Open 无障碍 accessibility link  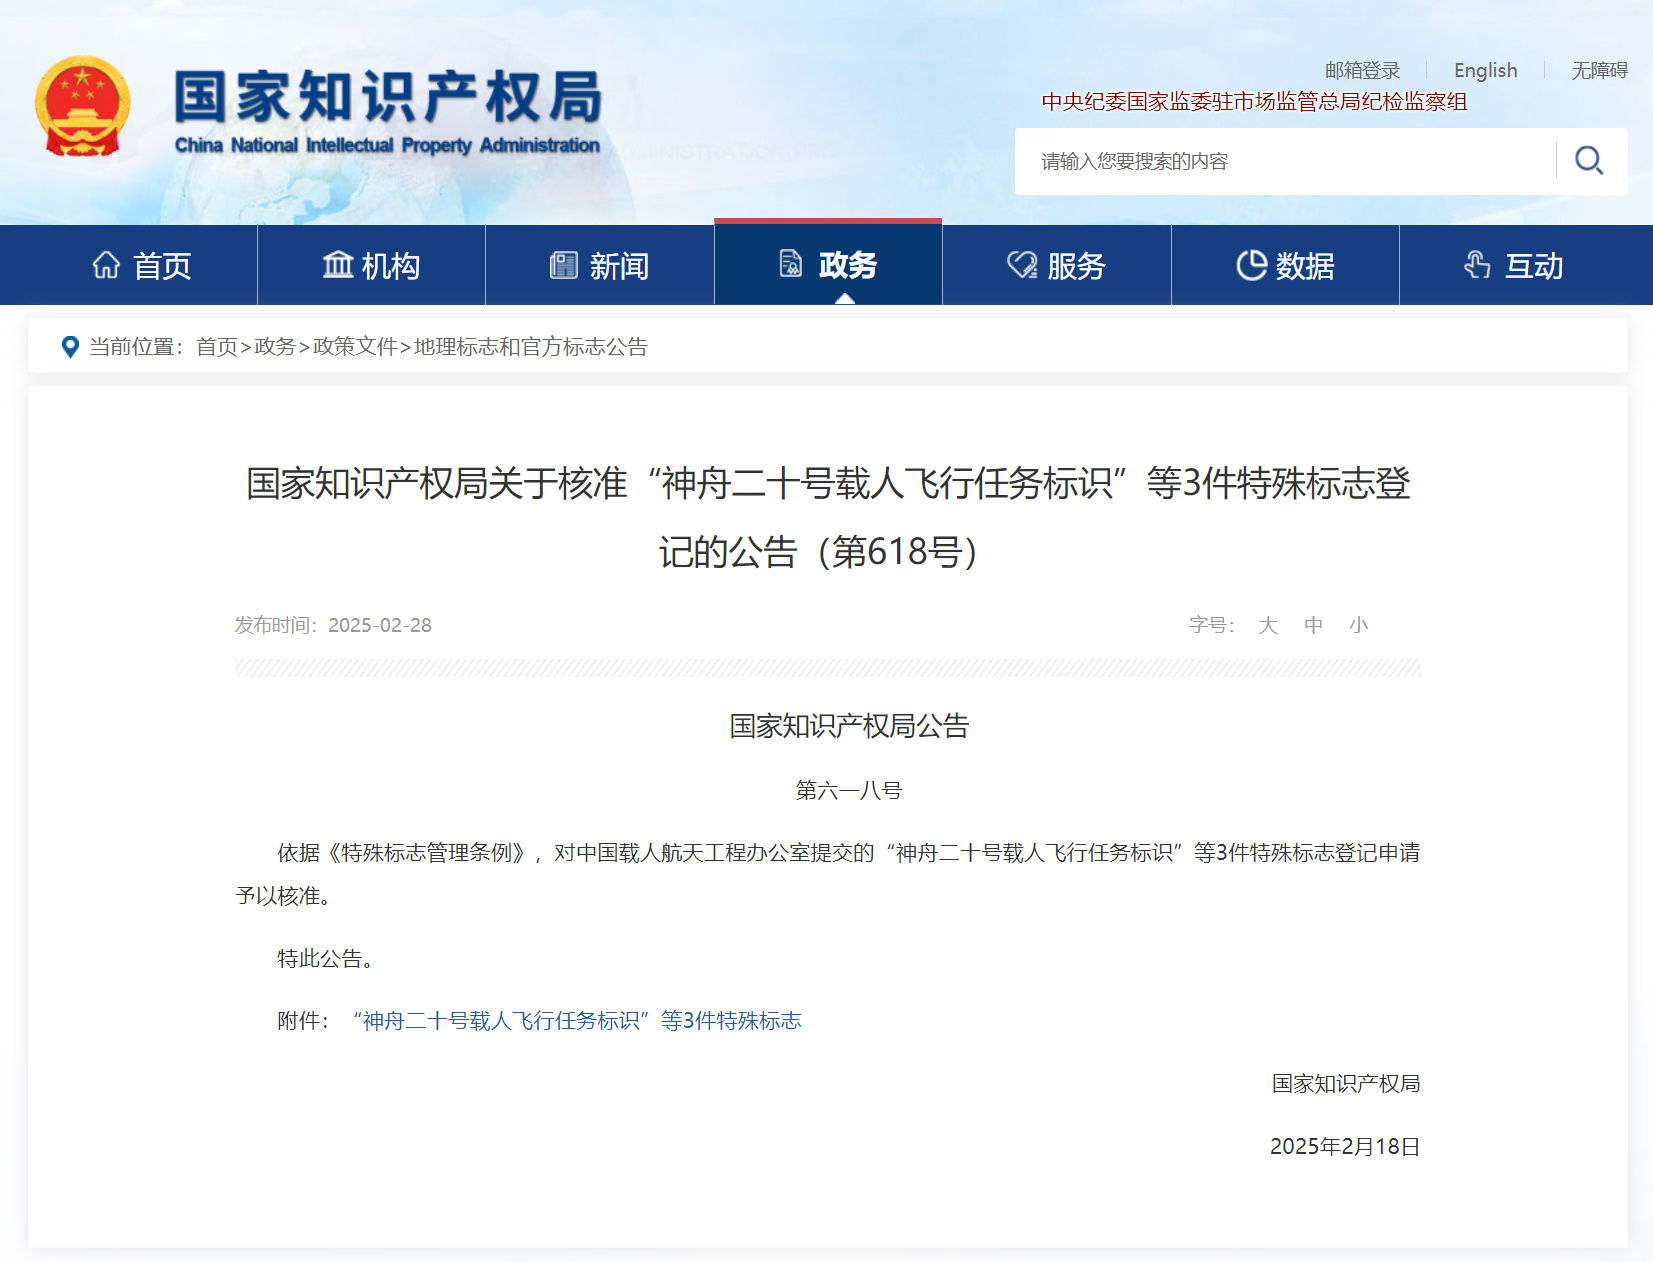(x=1599, y=70)
